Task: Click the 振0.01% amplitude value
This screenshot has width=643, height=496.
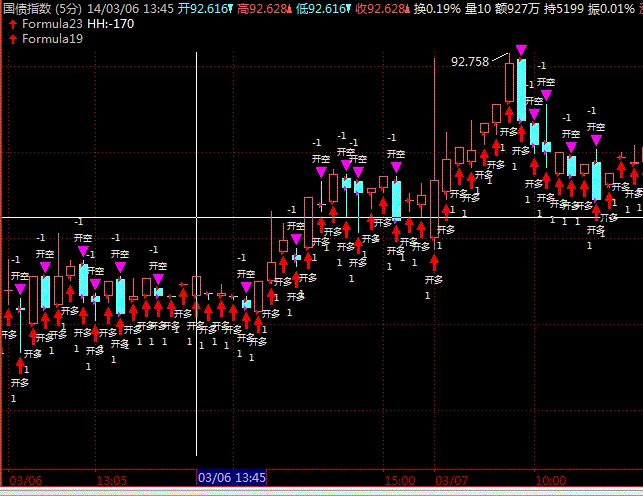Action: point(611,9)
